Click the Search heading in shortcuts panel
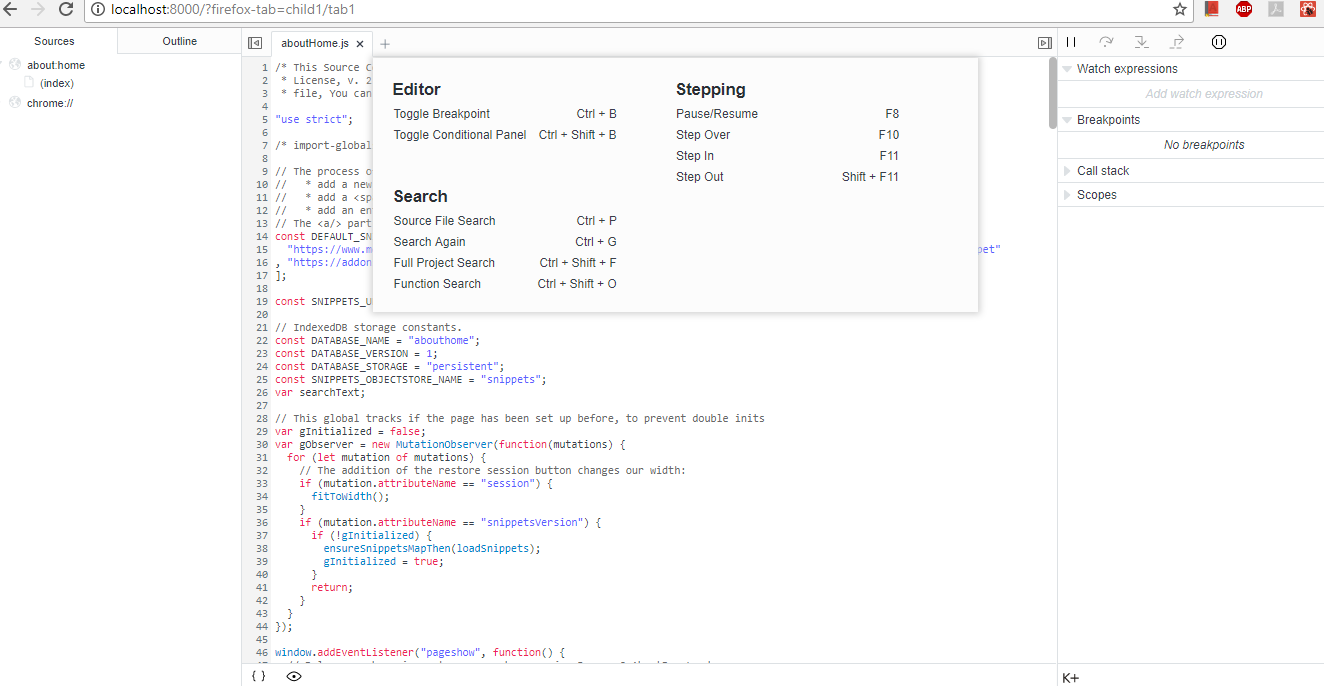The width and height of the screenshot is (1324, 686). click(x=420, y=196)
